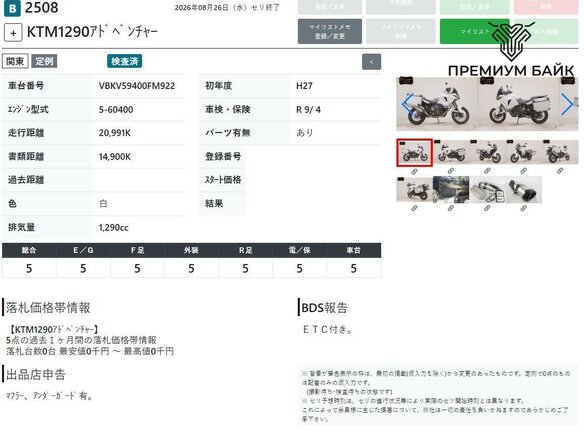
Task: Select the dark engine close-up thumbnail
Action: [x=451, y=190]
